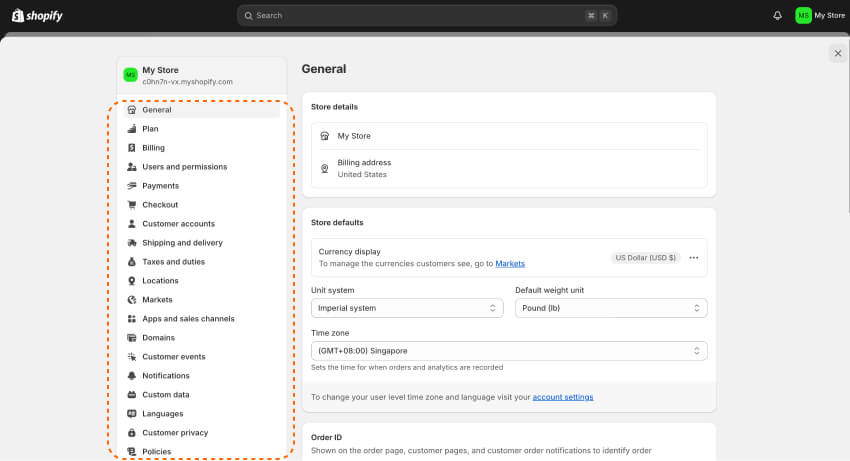
Task: Open the Unit system dropdown
Action: tap(407, 308)
